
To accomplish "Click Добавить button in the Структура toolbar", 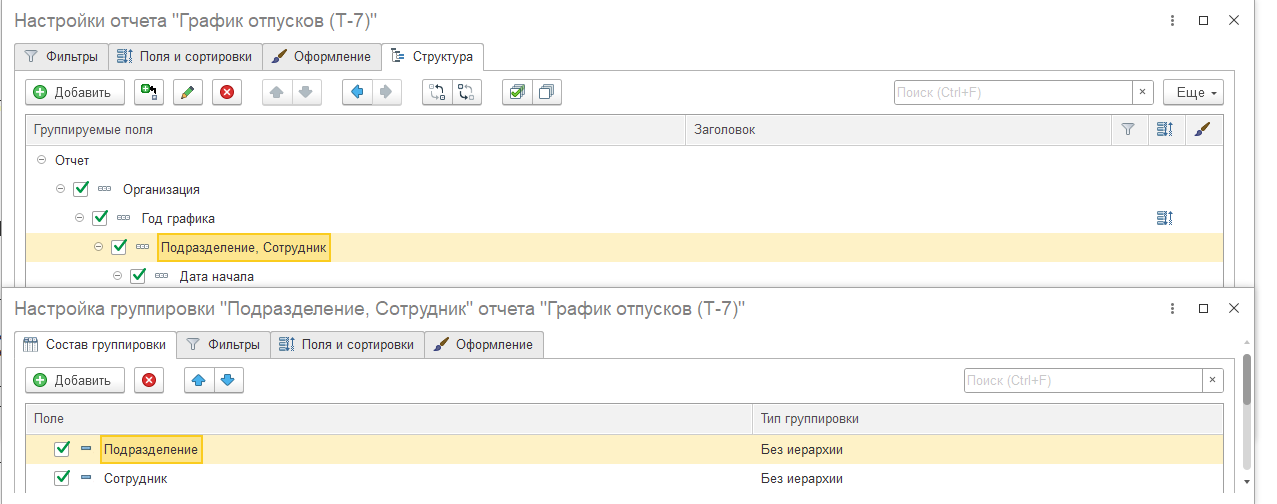I will point(74,92).
